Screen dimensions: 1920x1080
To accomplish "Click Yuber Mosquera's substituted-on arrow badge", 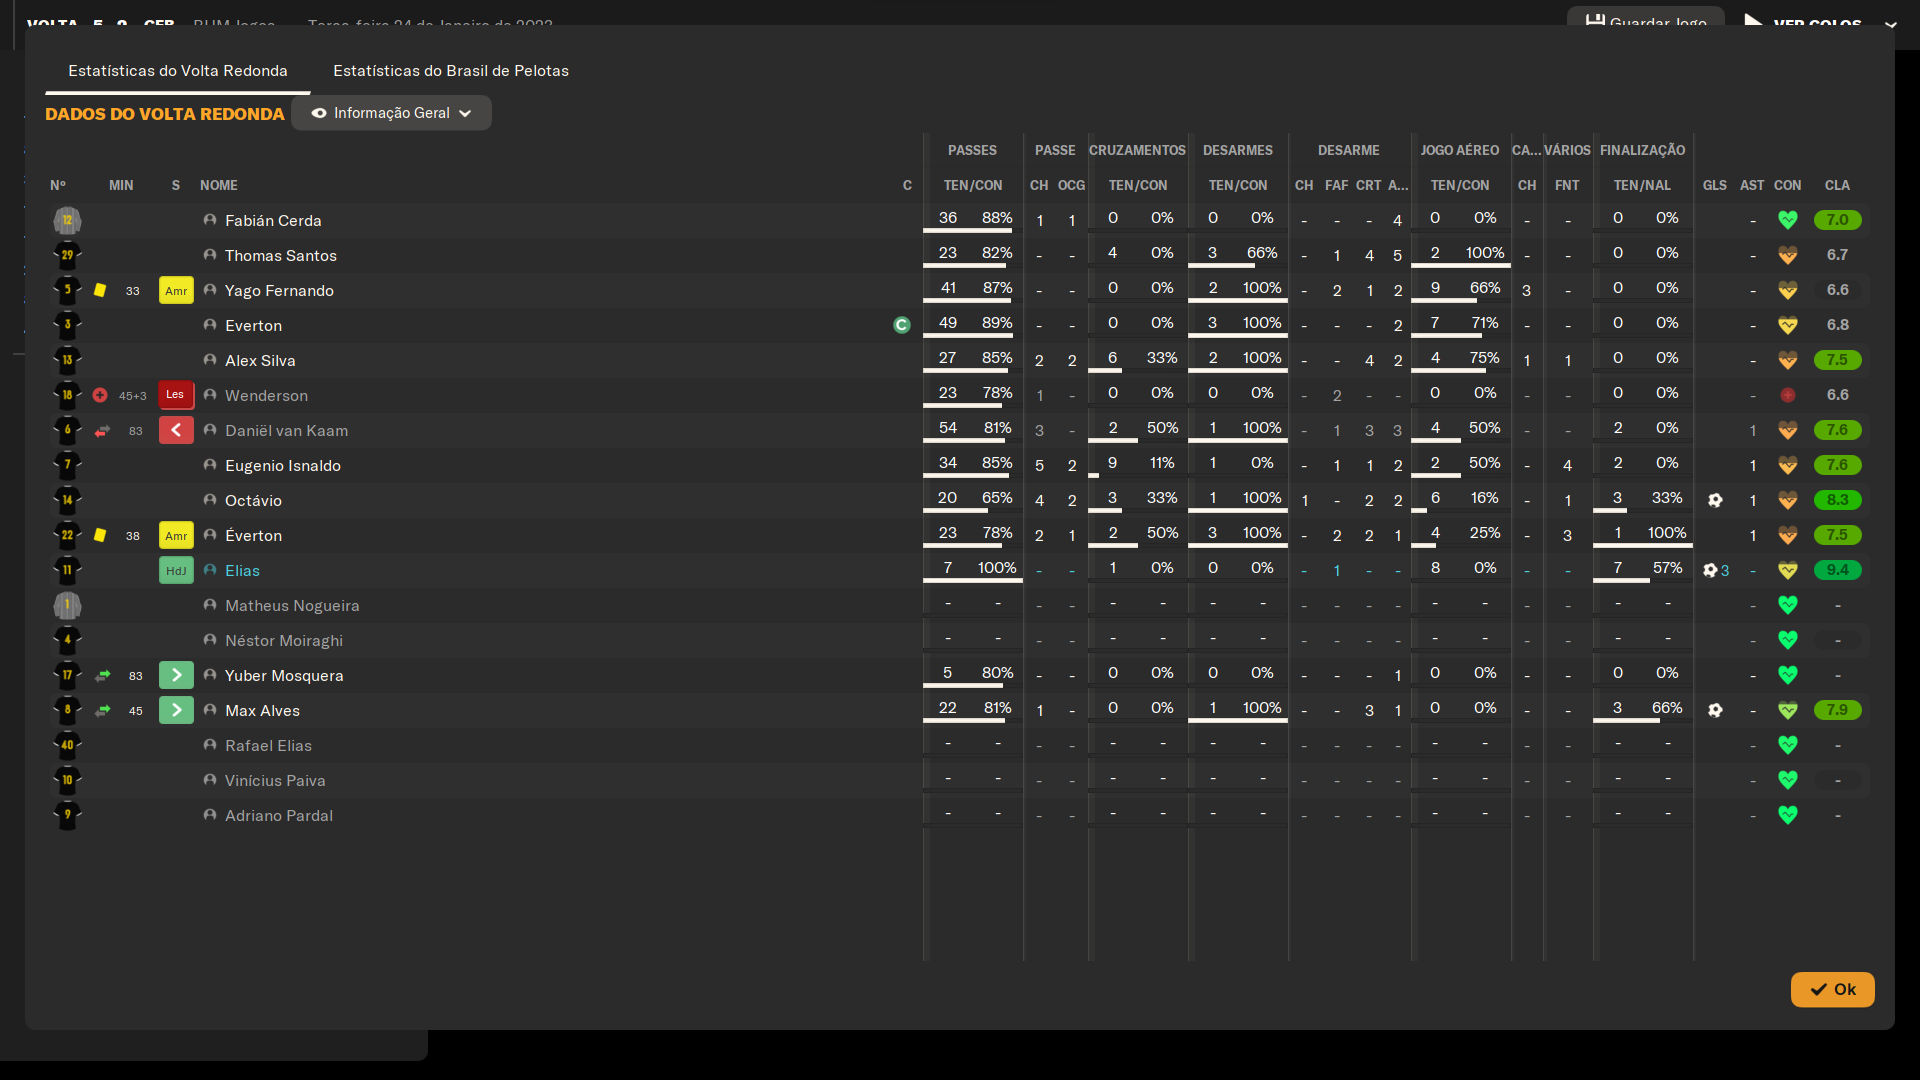I will [x=176, y=675].
